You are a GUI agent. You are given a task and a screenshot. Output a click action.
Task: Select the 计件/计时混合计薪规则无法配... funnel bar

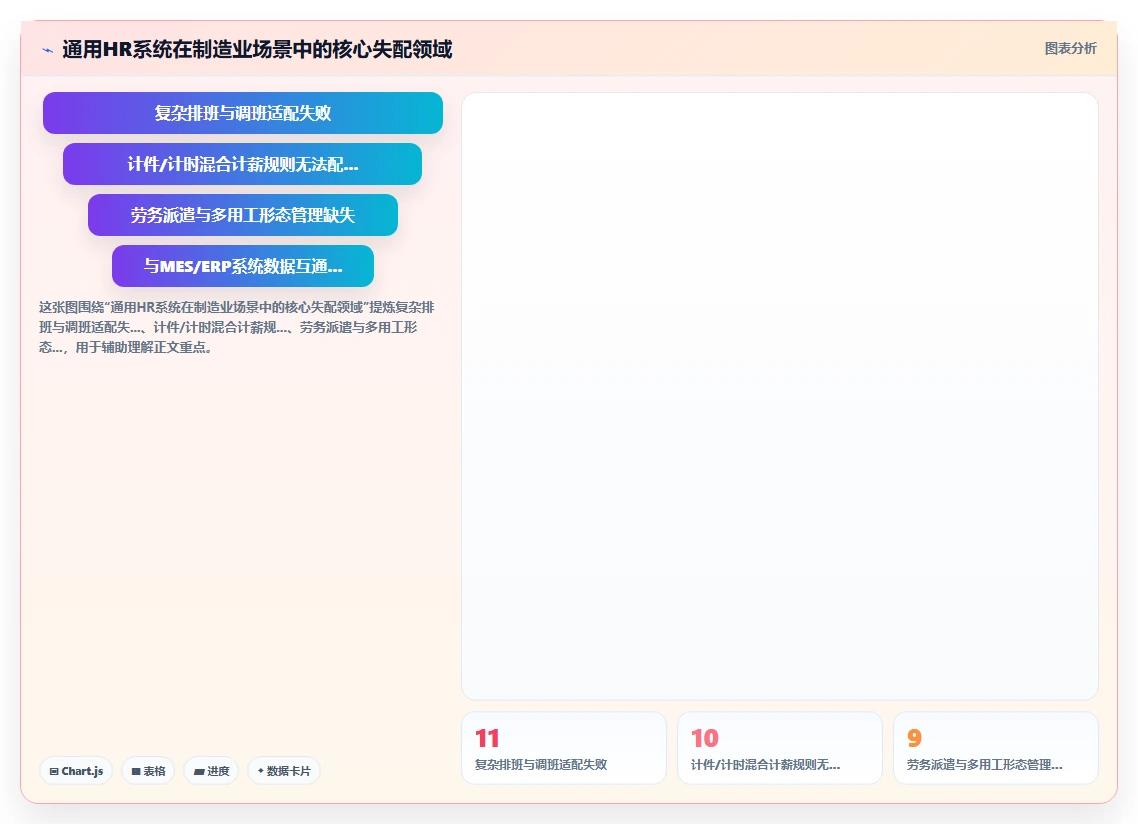(x=242, y=164)
